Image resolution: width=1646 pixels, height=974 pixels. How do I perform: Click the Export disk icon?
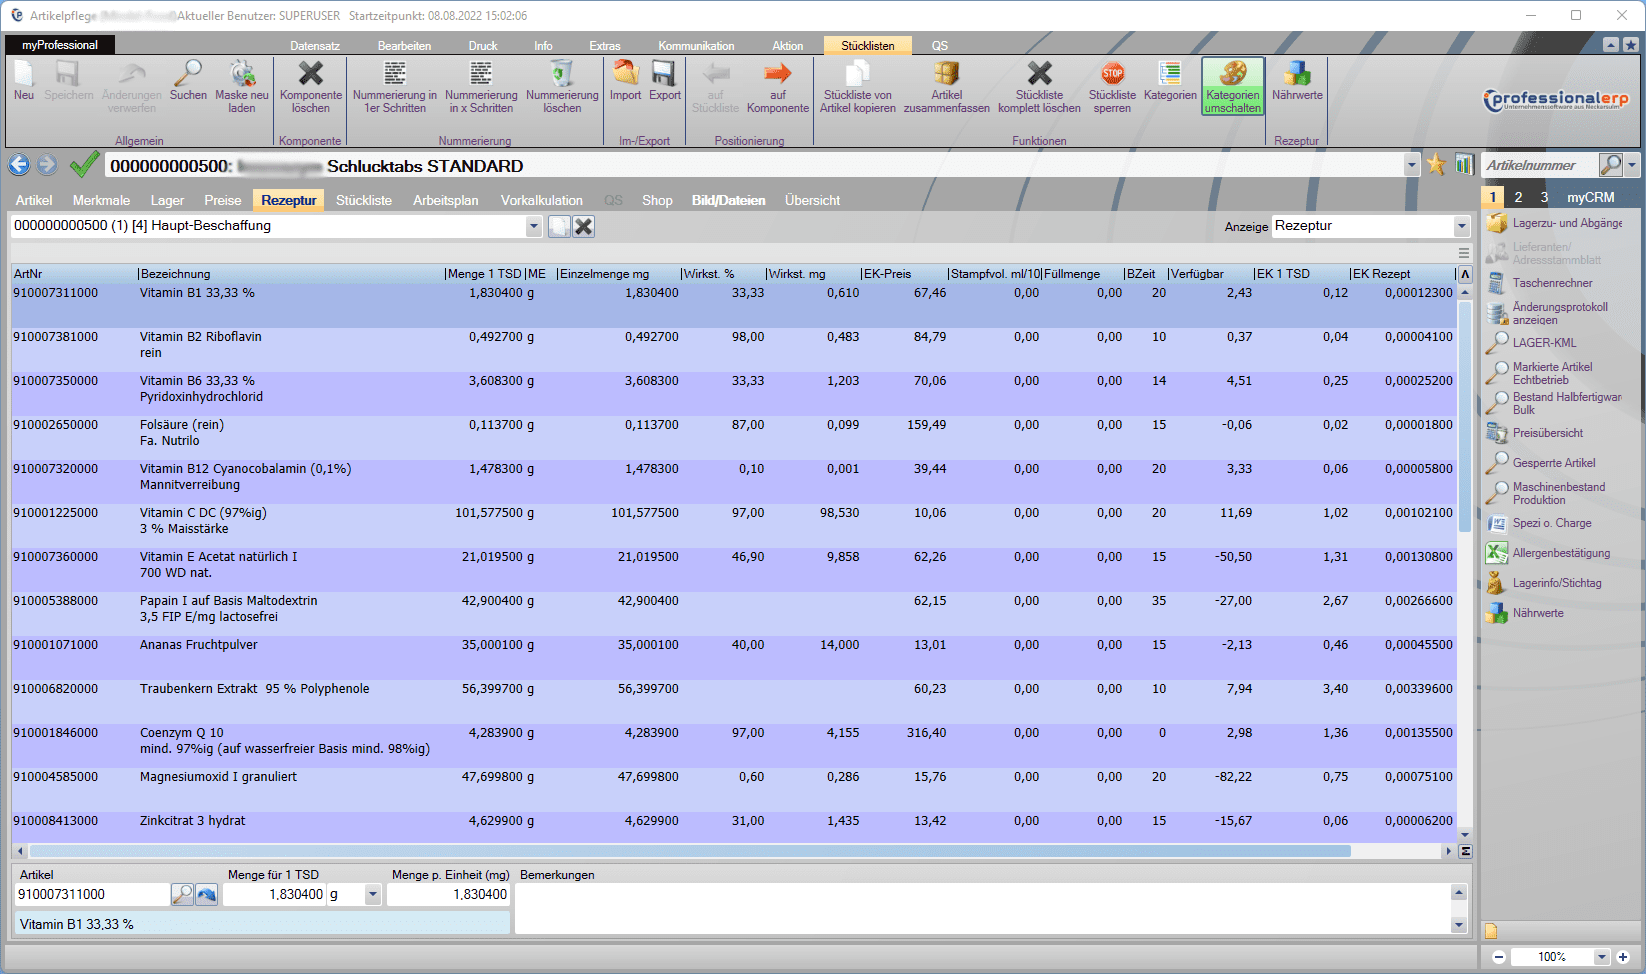664,74
